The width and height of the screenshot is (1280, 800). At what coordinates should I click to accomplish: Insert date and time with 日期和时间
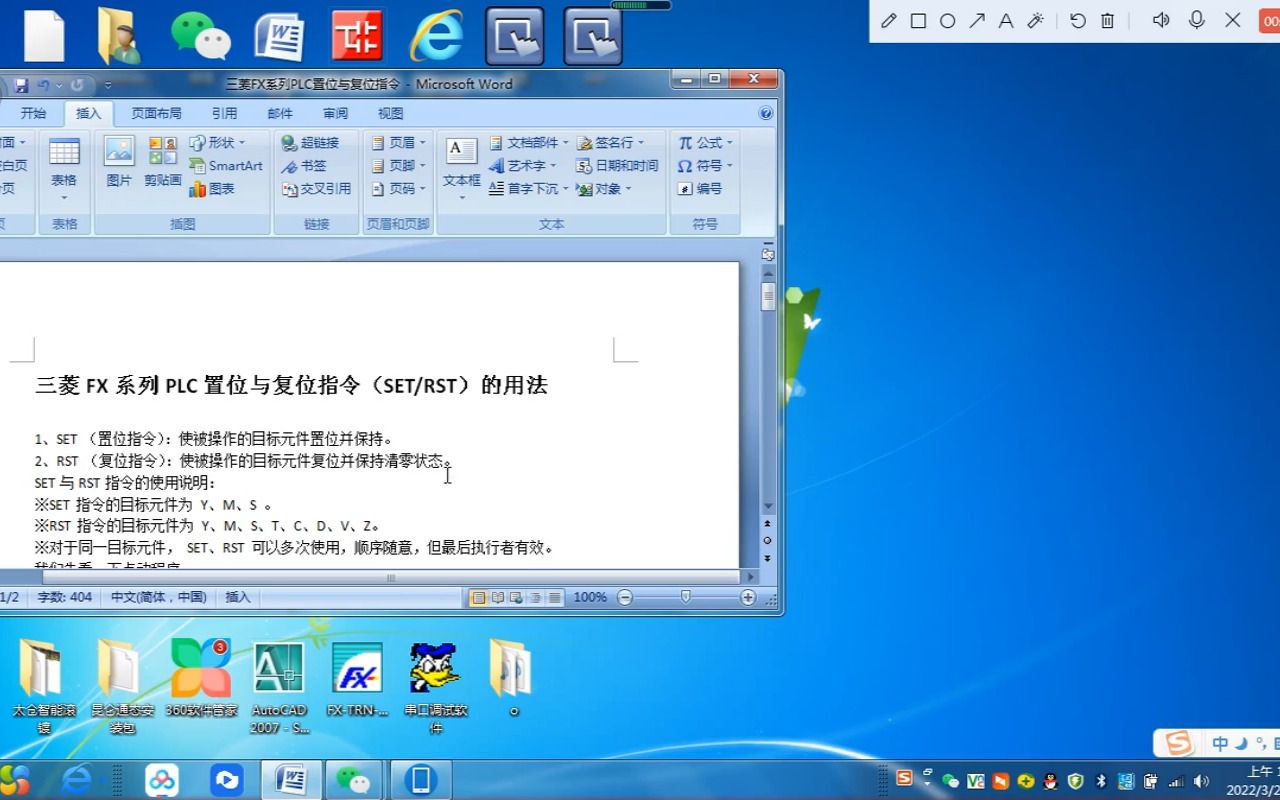[617, 166]
